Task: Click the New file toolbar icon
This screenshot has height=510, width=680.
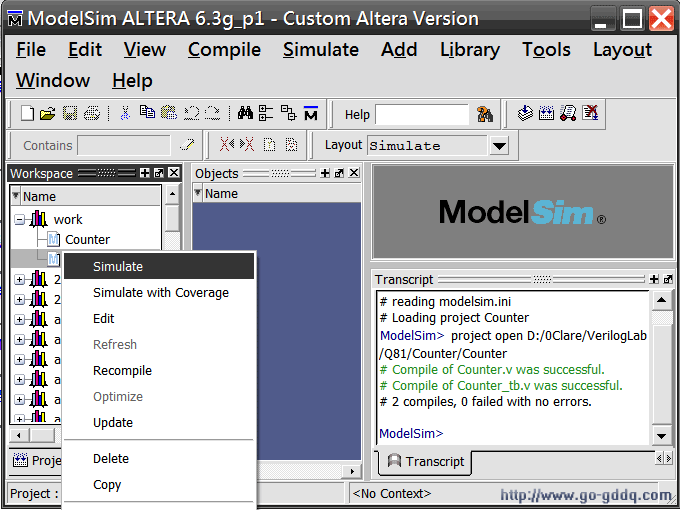Action: (x=27, y=114)
